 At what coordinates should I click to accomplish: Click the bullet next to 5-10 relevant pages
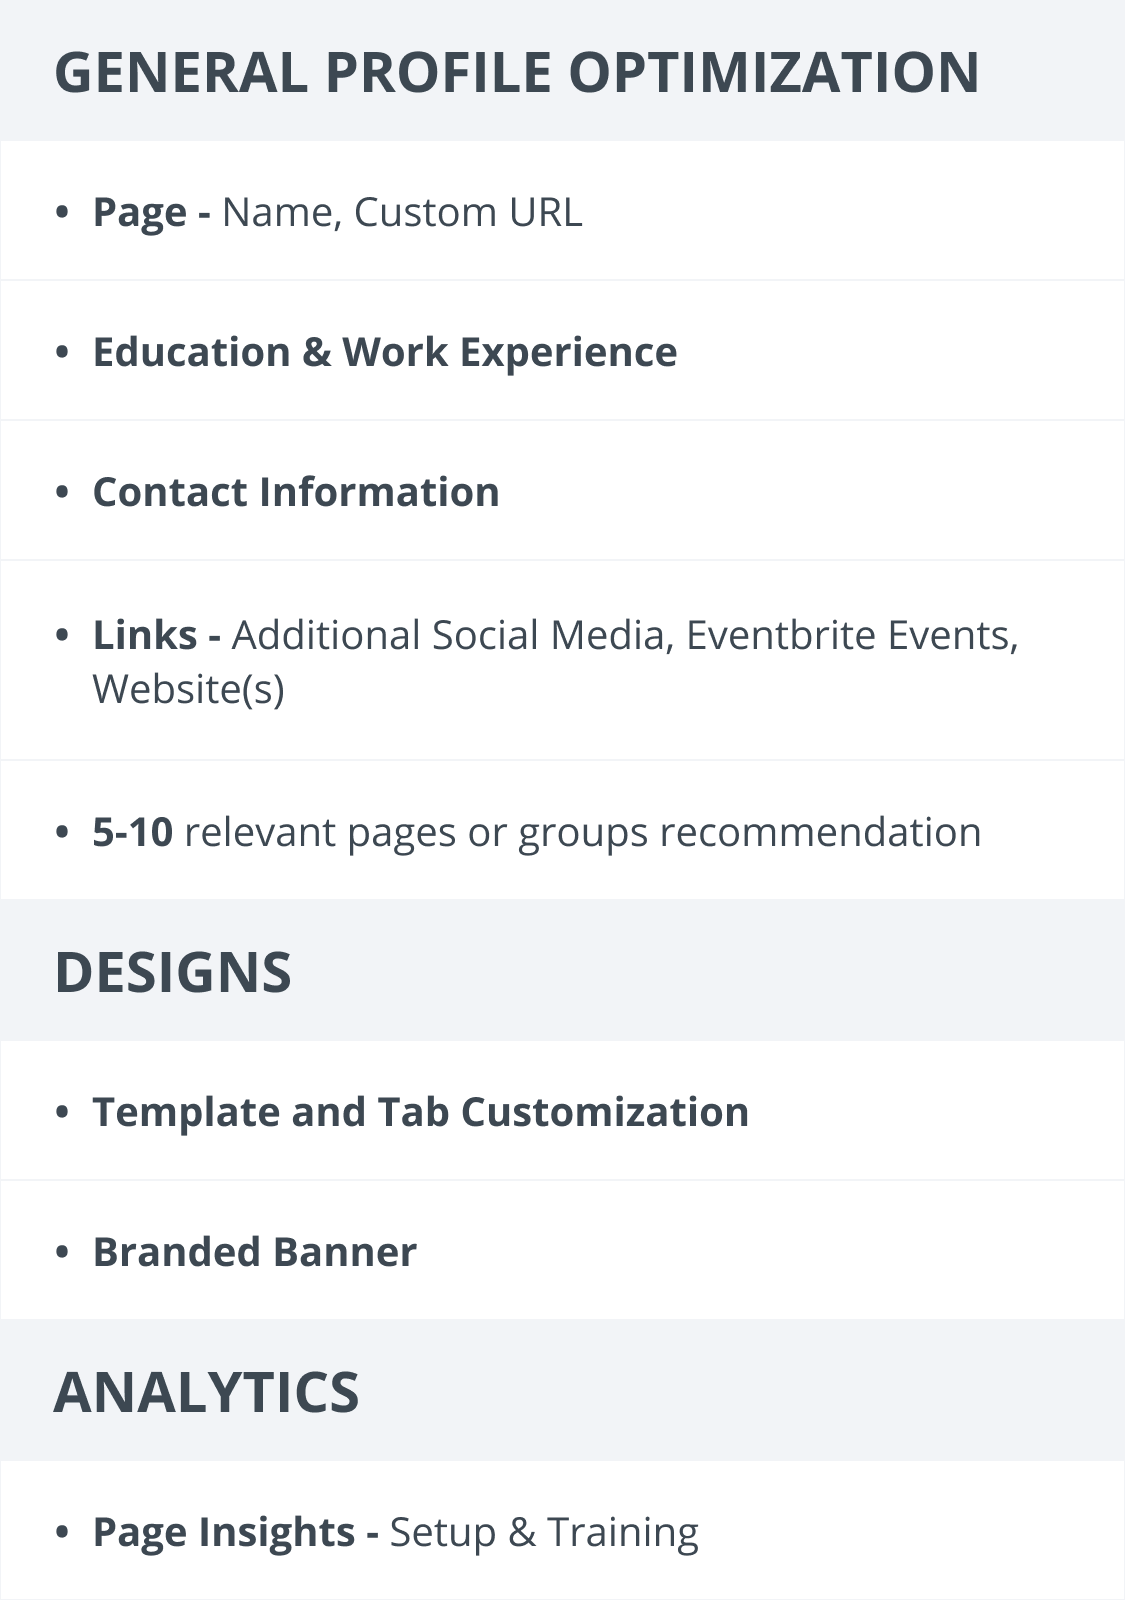[x=62, y=833]
